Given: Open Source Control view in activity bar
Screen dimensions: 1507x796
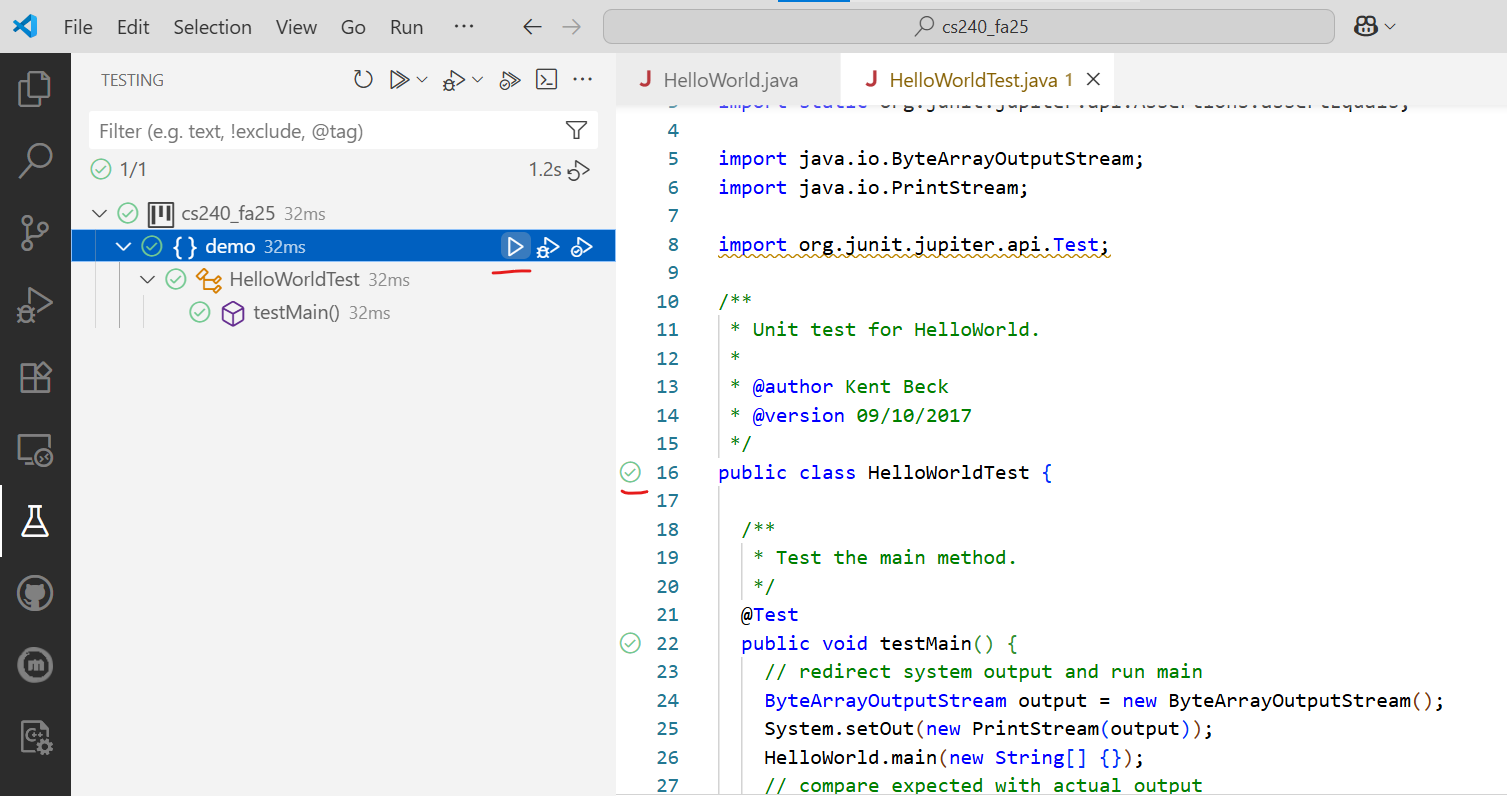Looking at the screenshot, I should click(x=35, y=233).
